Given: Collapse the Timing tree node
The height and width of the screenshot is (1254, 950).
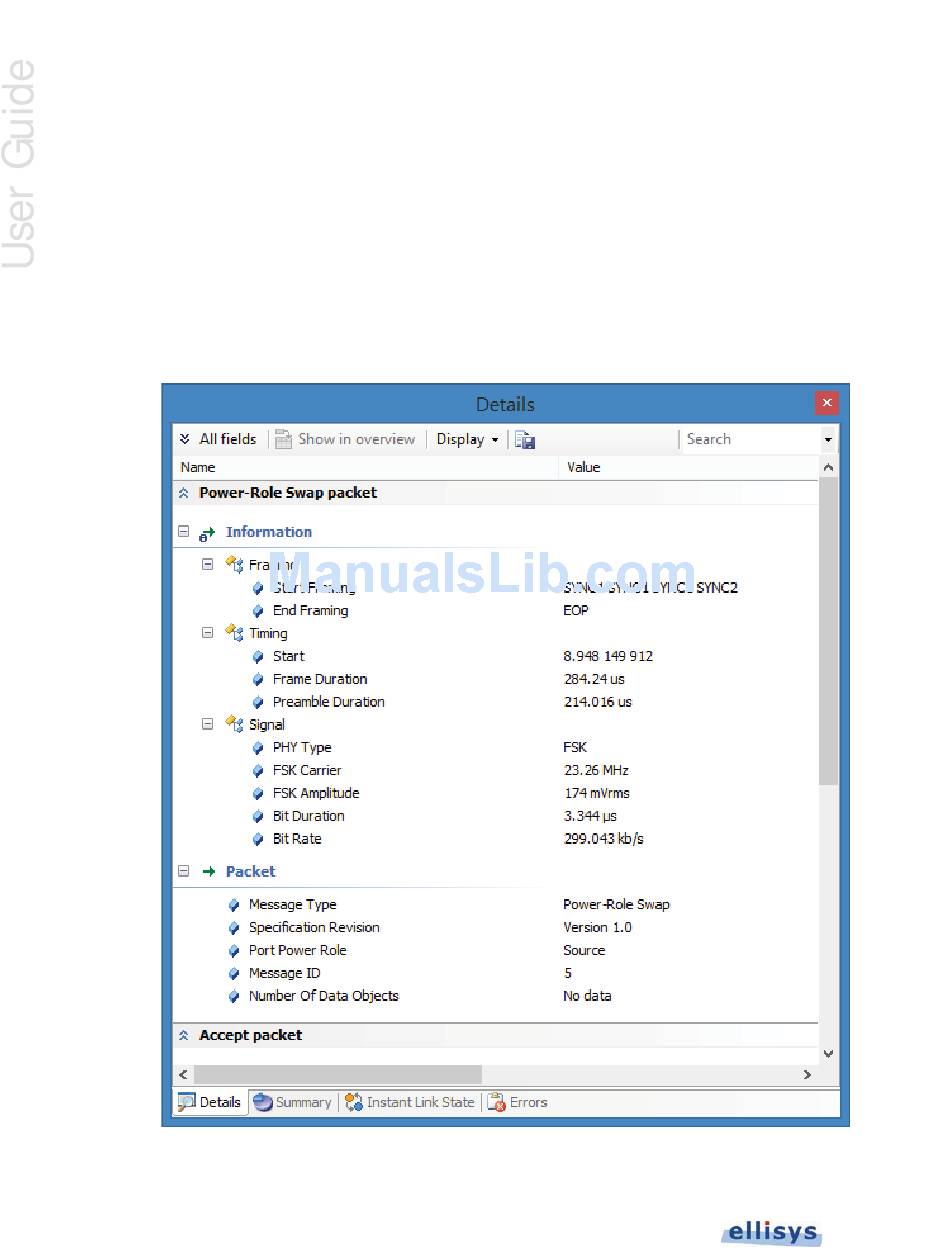Looking at the screenshot, I should click(x=208, y=633).
